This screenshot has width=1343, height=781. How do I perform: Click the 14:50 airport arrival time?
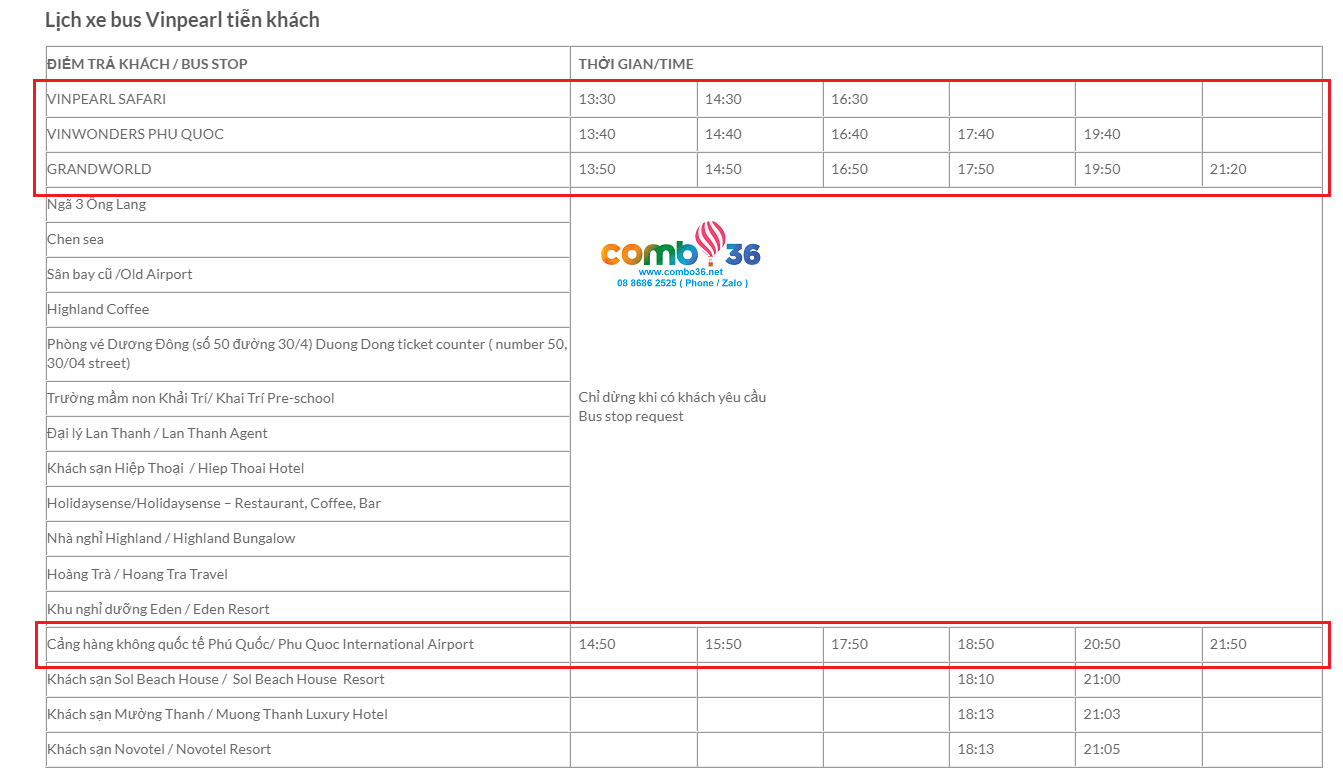(x=597, y=644)
